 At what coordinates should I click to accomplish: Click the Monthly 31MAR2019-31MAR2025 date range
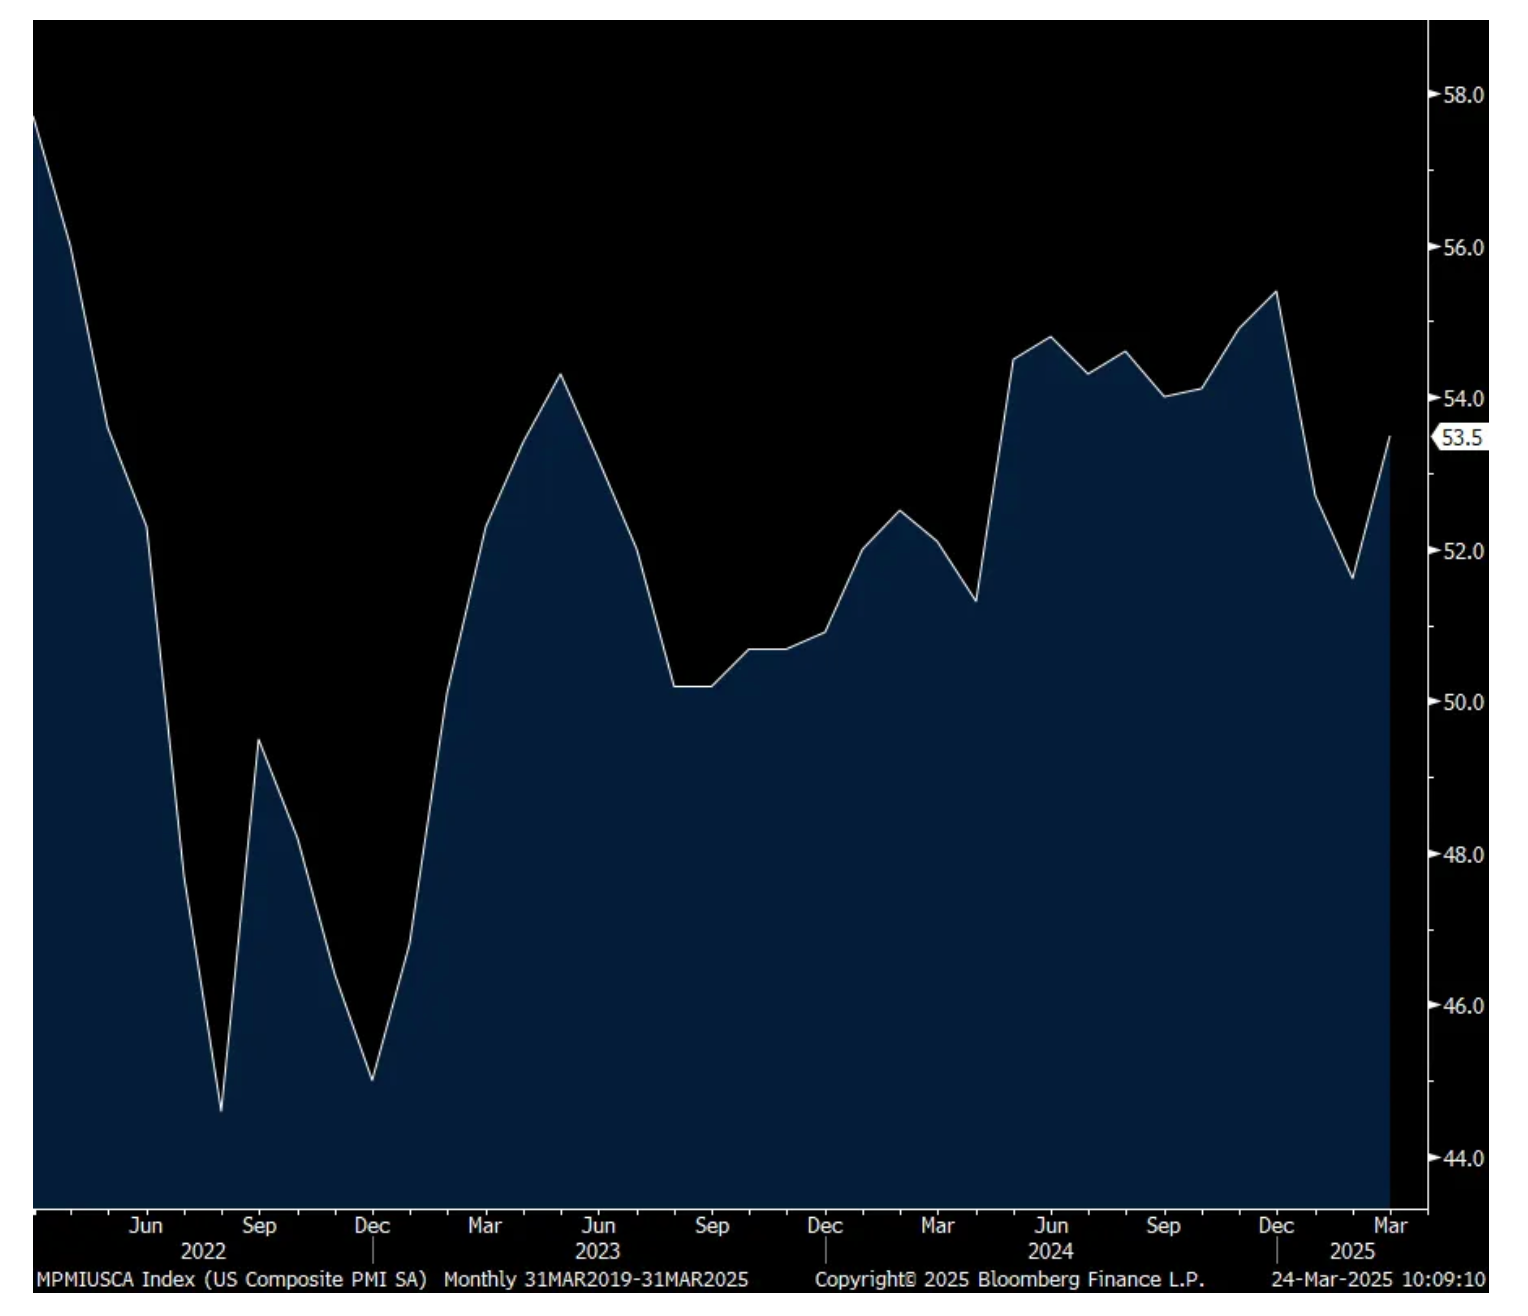pos(595,1280)
